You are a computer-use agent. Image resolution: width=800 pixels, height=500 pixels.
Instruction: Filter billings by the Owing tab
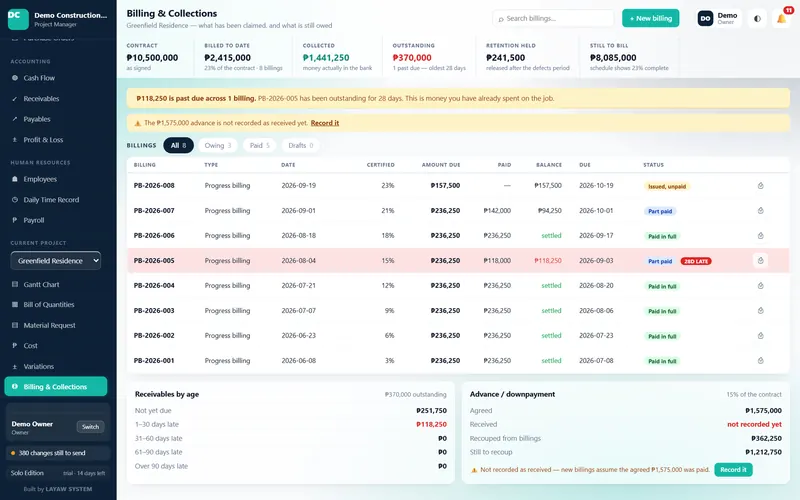click(218, 145)
